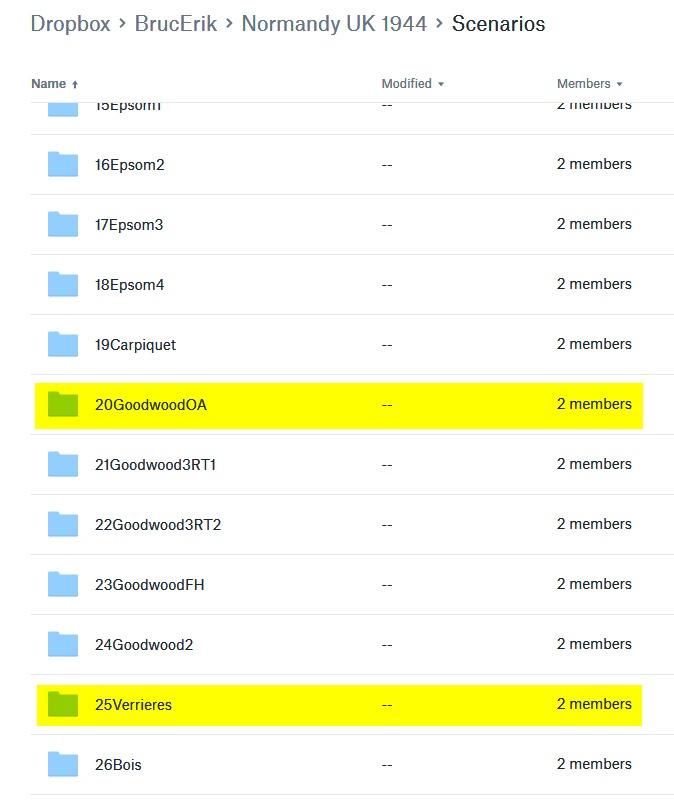Click the folder icon for 16Epsom2

click(x=62, y=165)
